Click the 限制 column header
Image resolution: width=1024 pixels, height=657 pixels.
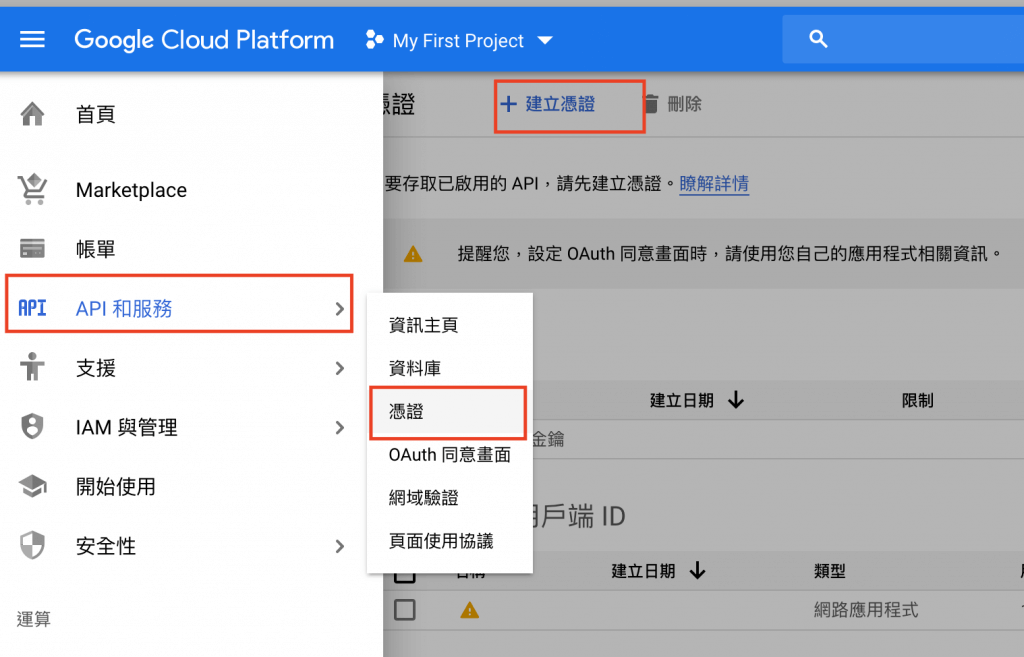(x=917, y=400)
